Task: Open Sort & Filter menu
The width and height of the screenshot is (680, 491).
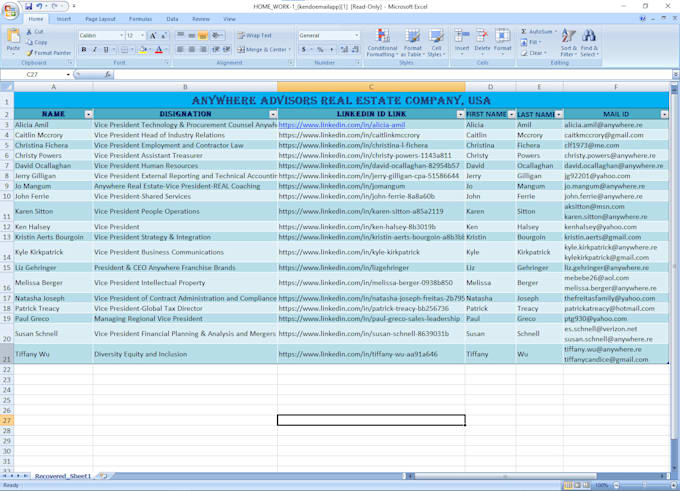Action: pyautogui.click(x=568, y=43)
